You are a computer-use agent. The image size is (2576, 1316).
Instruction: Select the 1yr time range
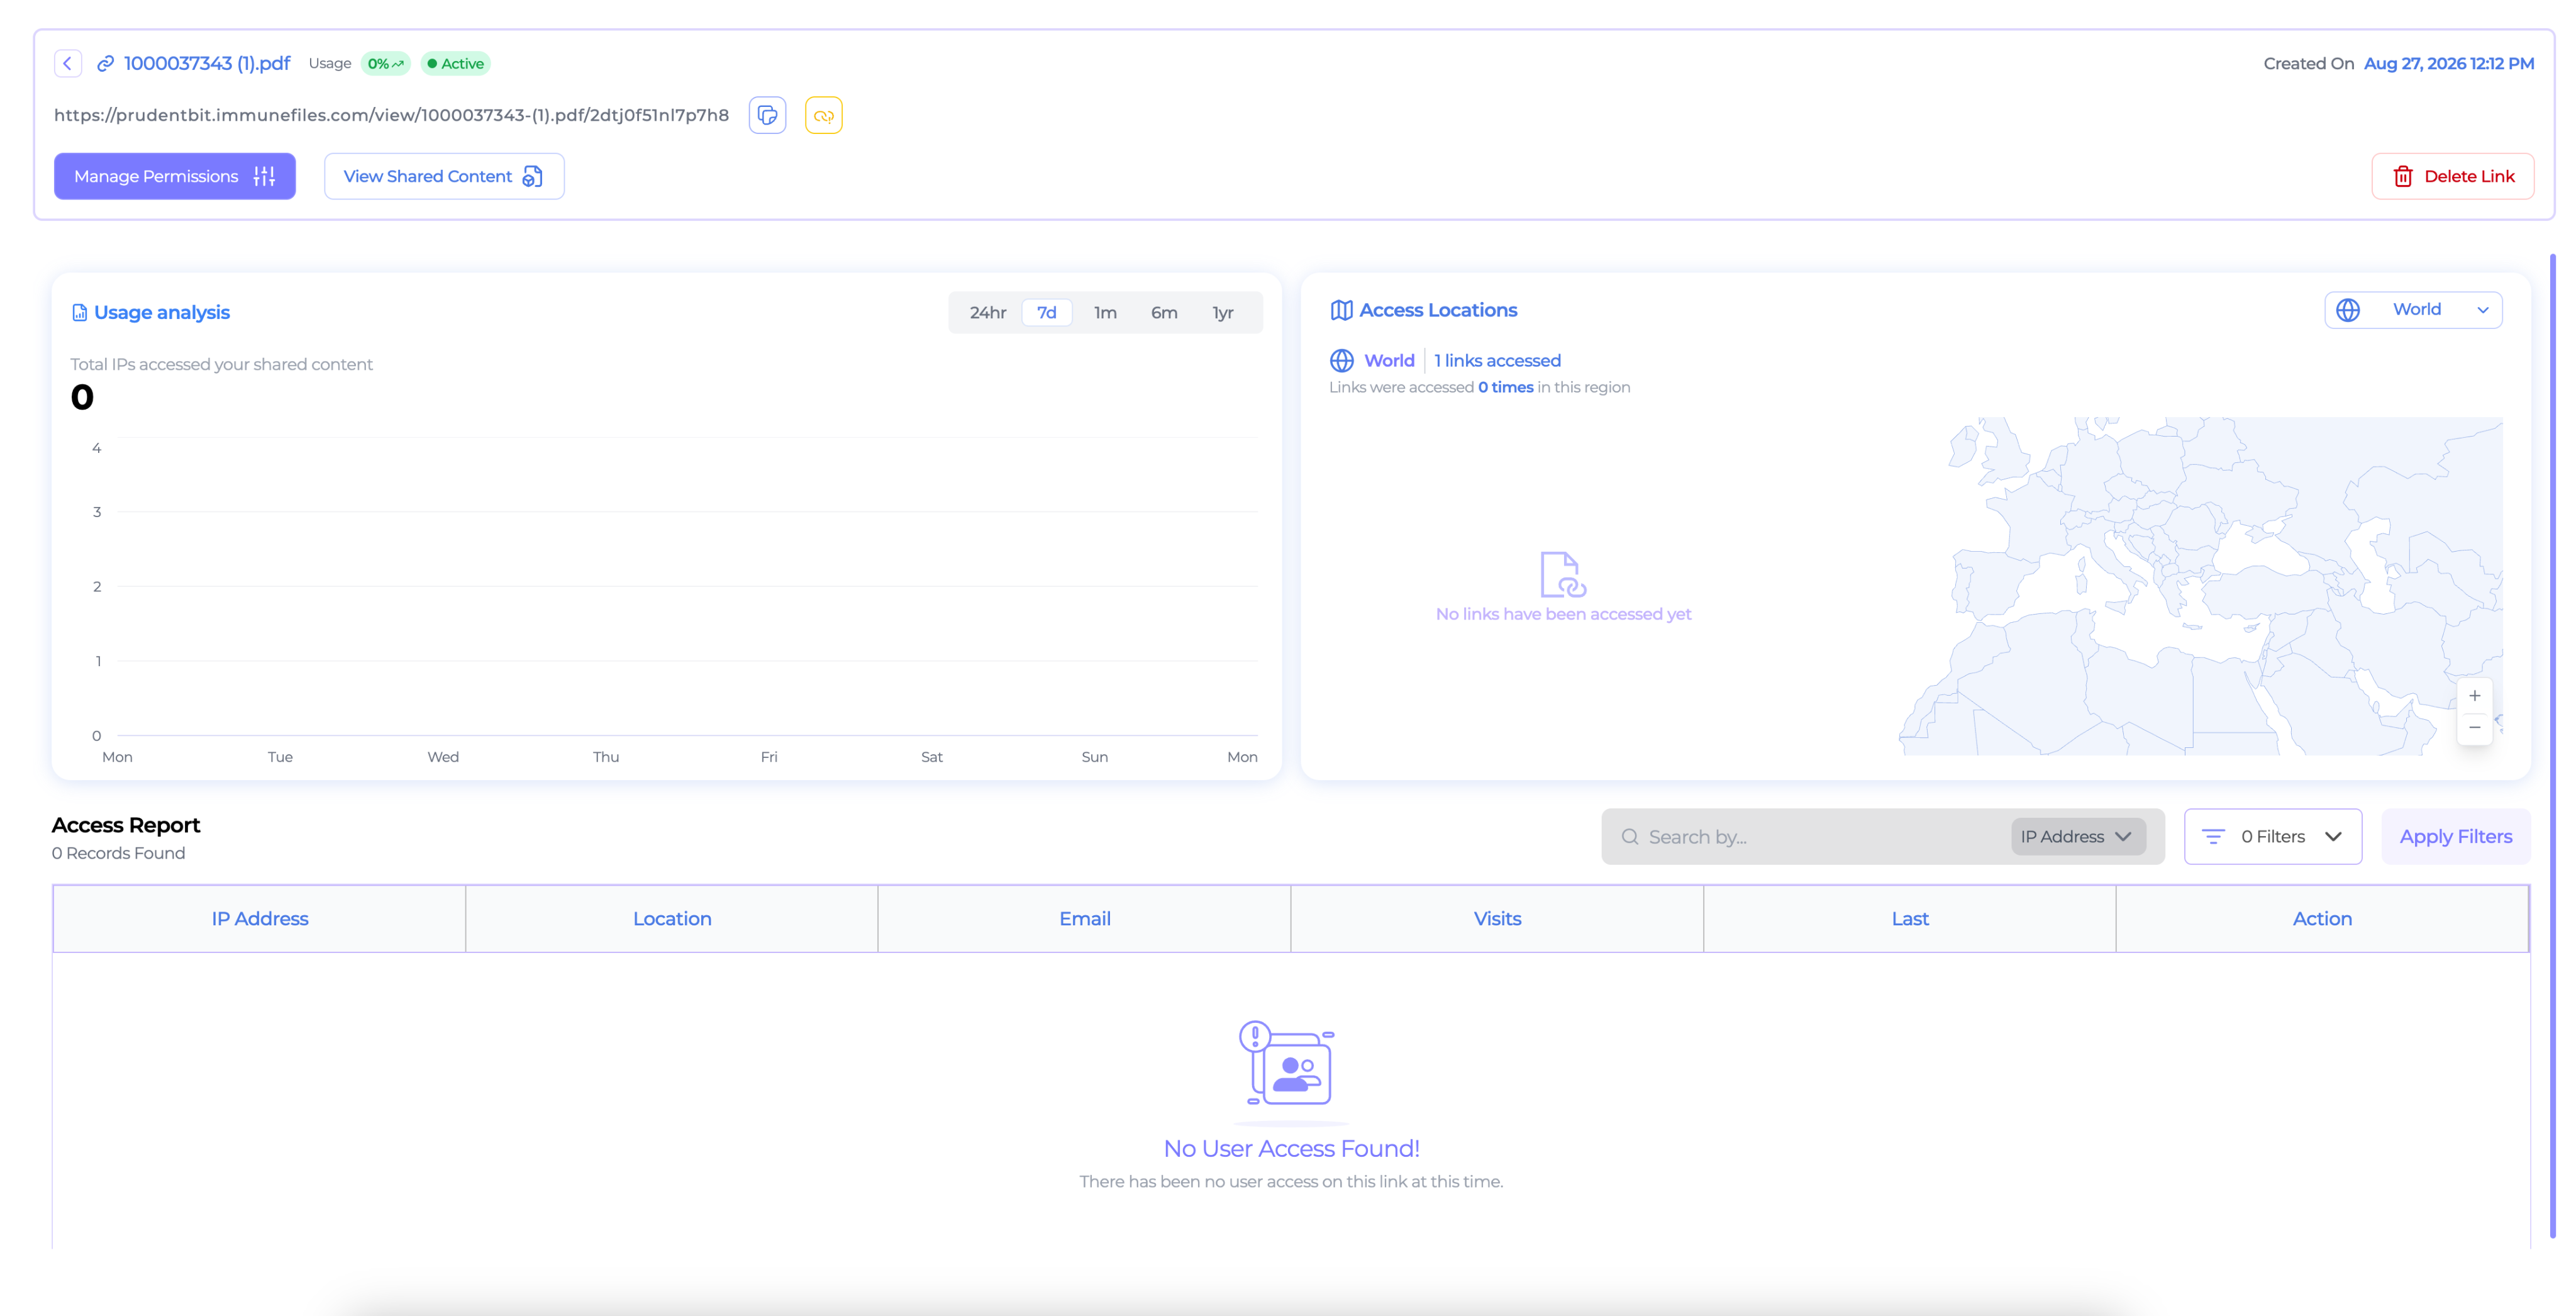(1222, 313)
